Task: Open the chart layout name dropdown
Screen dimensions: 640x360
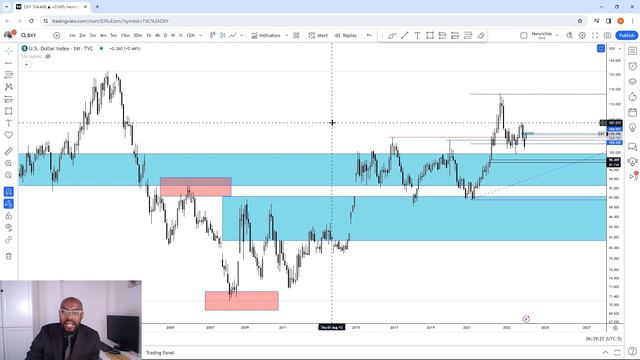Action: pyautogui.click(x=544, y=36)
